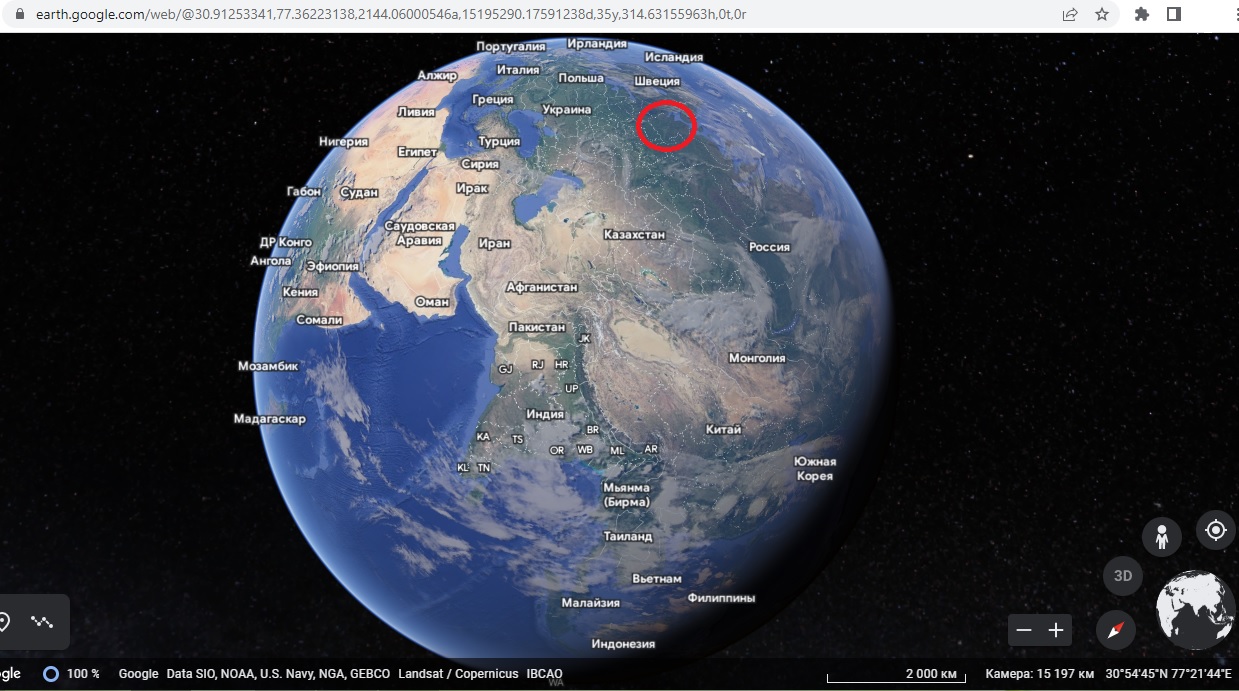1239x691 pixels.
Task: Open Pegman Street View mode
Action: [x=1162, y=537]
